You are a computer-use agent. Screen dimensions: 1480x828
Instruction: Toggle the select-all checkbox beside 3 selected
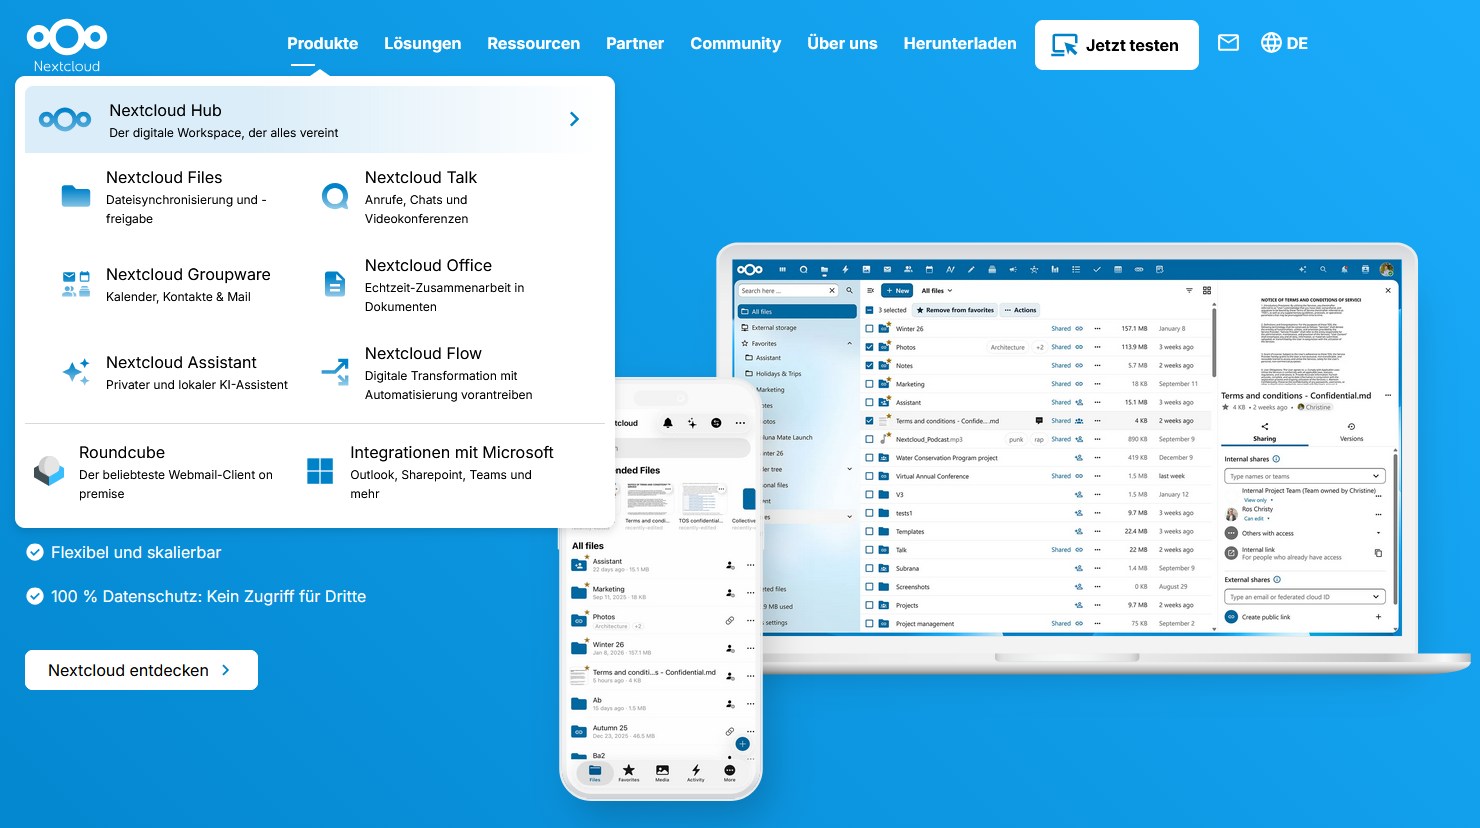pyautogui.click(x=869, y=310)
